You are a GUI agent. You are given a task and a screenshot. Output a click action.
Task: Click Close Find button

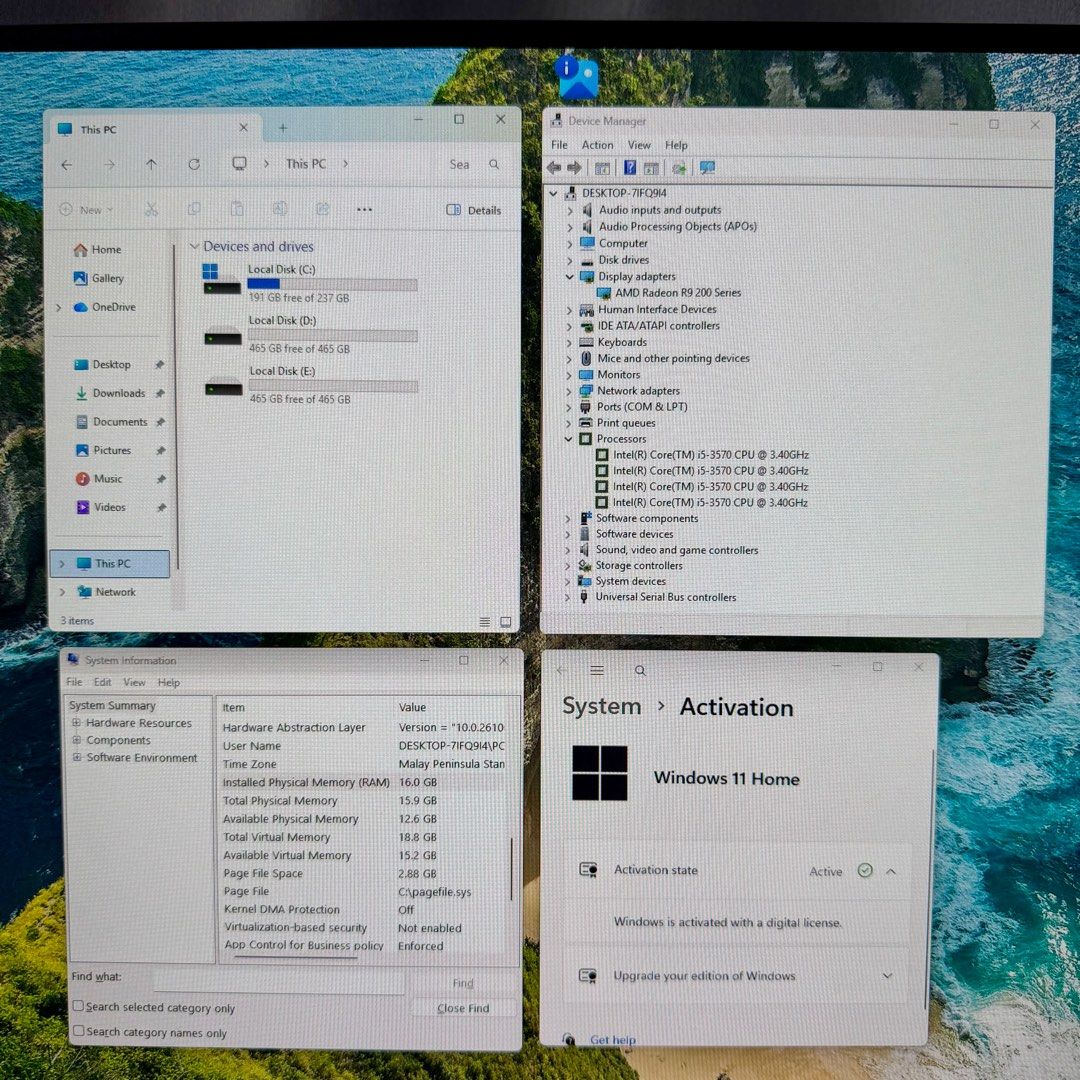tap(463, 1008)
